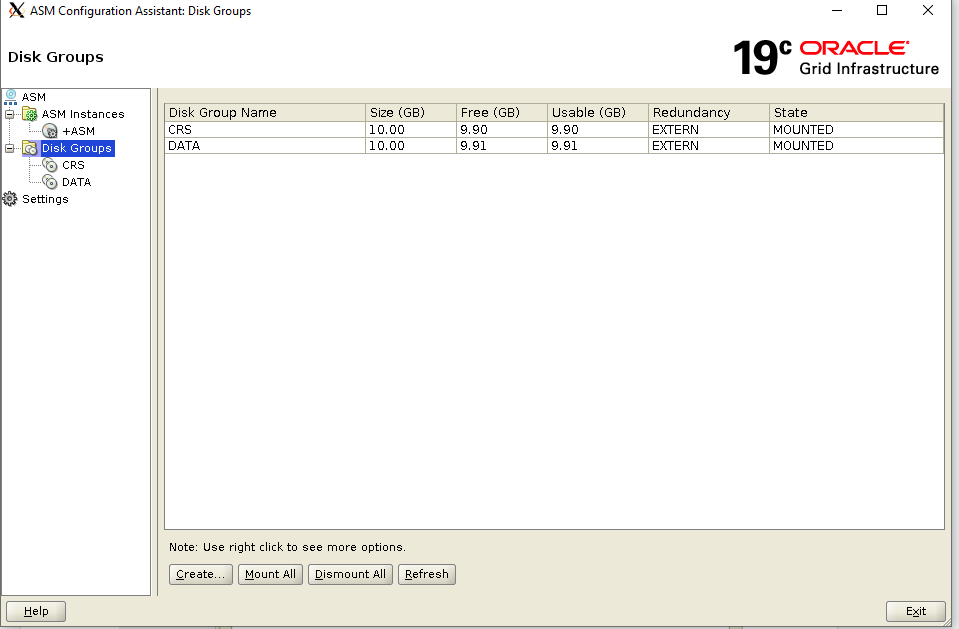The width and height of the screenshot is (959, 629).
Task: Click the Create... button
Action: click(x=201, y=574)
